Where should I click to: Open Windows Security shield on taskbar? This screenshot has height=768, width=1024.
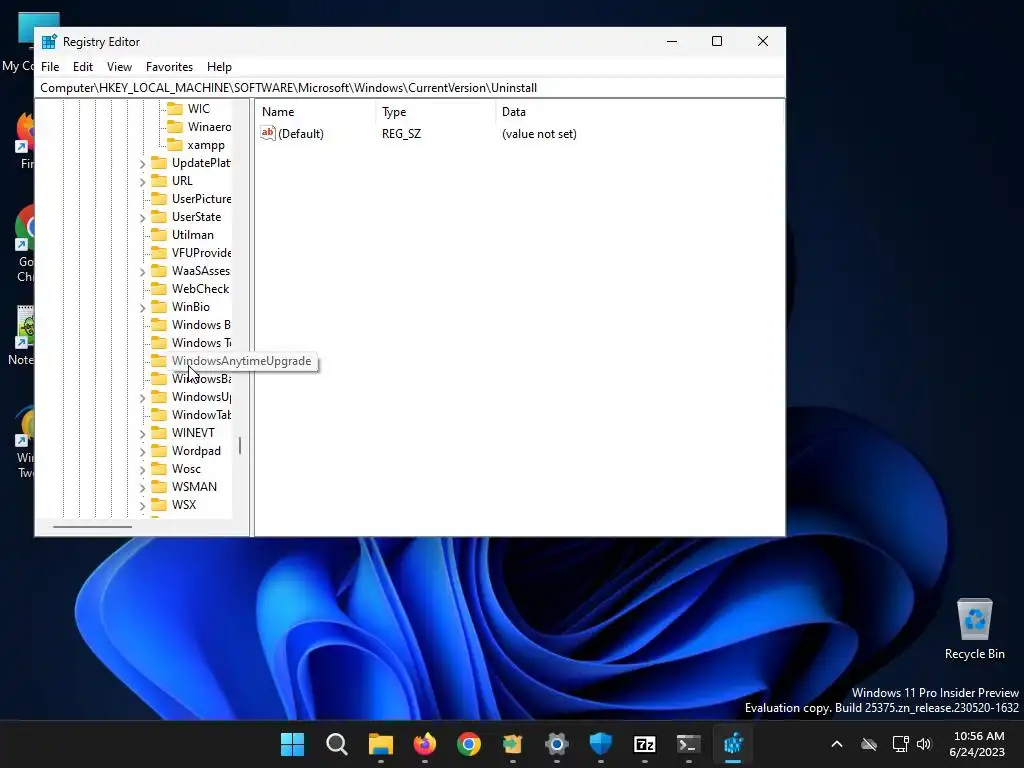point(601,744)
